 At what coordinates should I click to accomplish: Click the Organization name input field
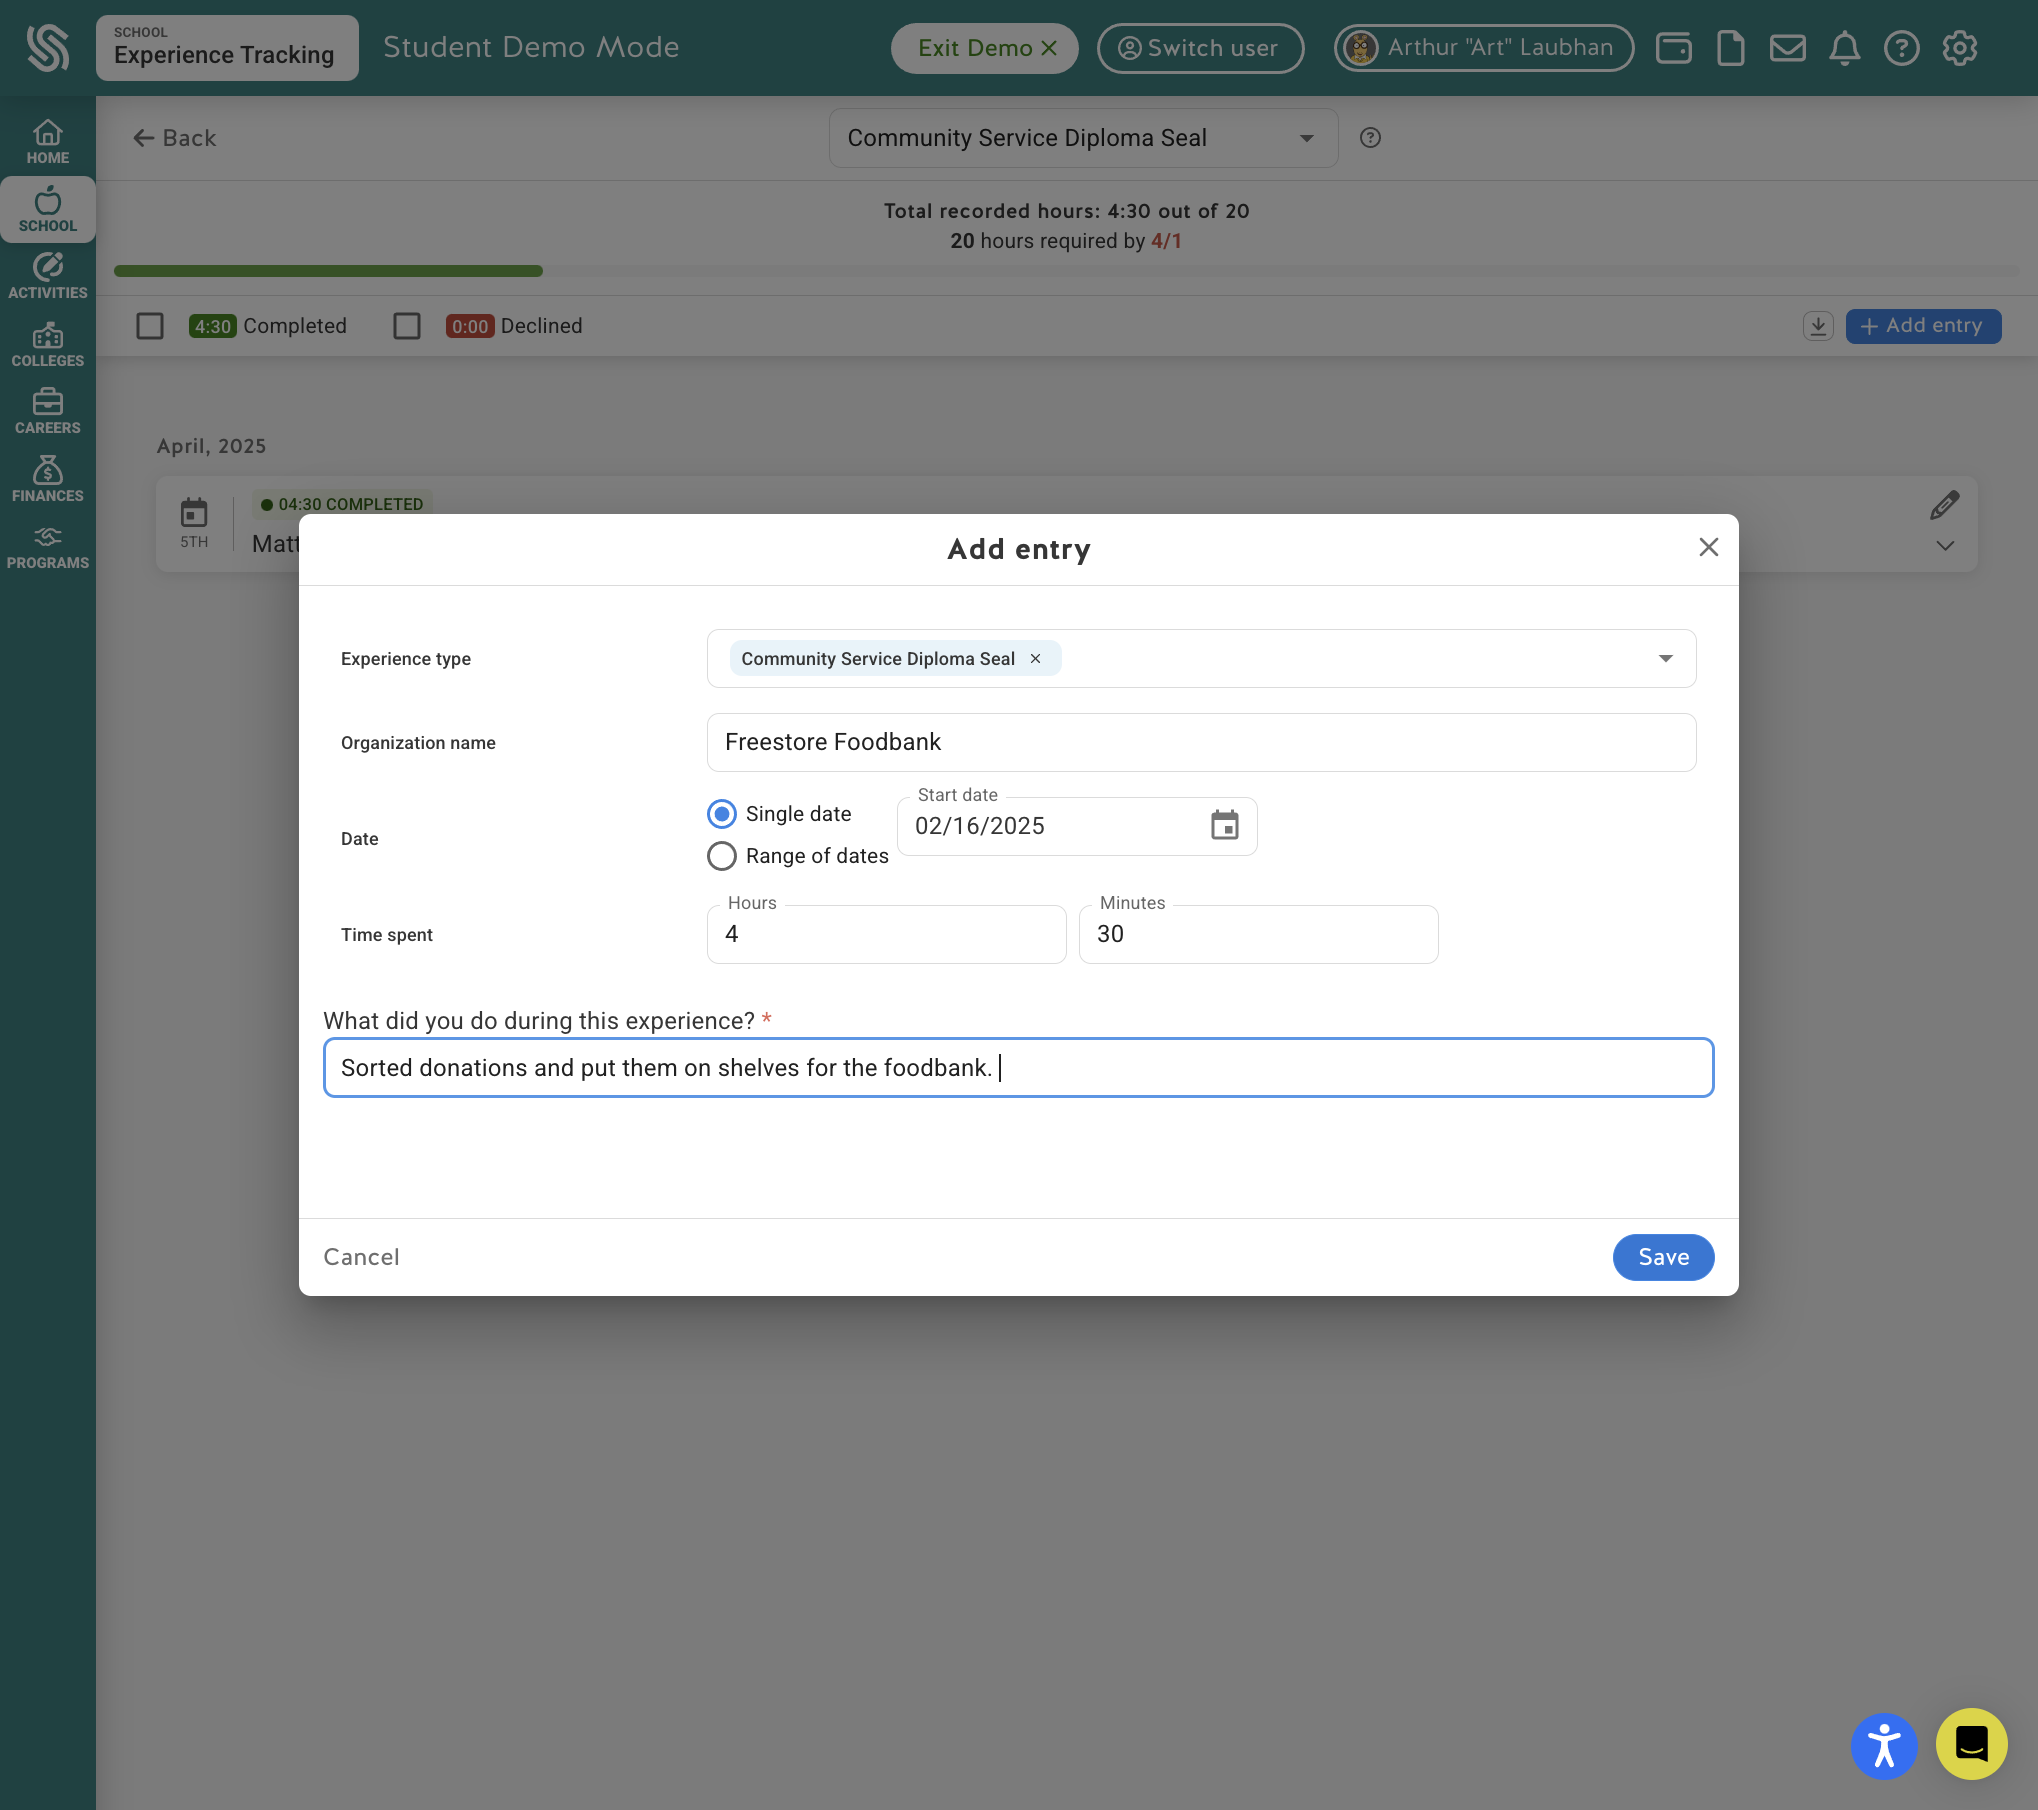(x=1201, y=742)
